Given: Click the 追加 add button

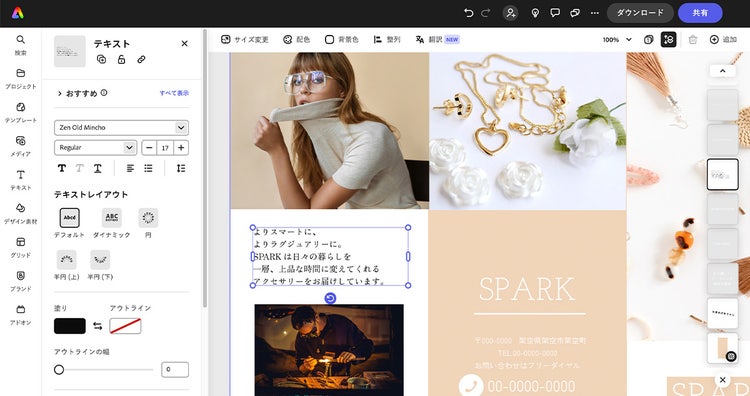Looking at the screenshot, I should point(723,40).
